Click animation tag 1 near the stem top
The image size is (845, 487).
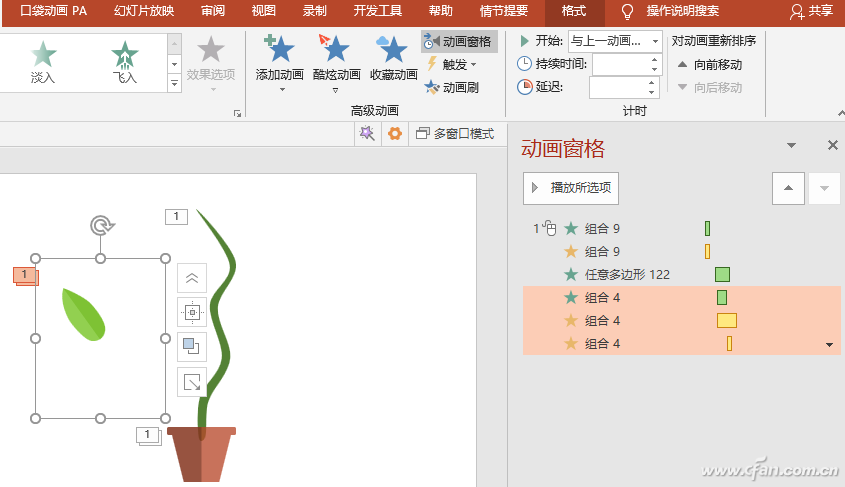coord(176,217)
